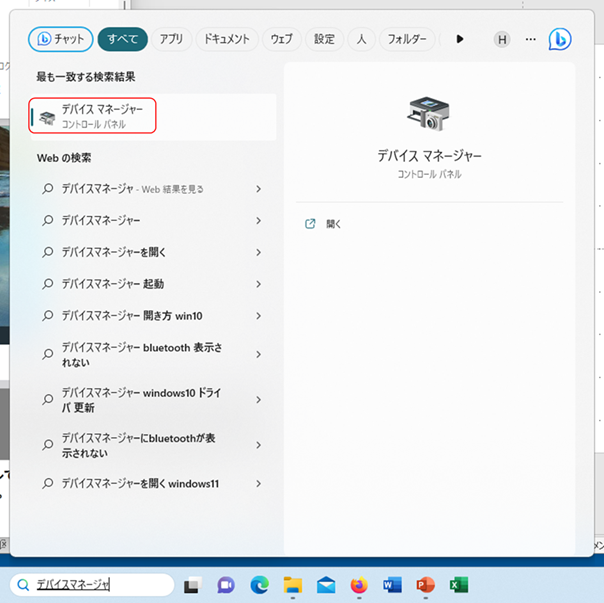Expand the デバイスマネージャー 起動 suggestion arrow
The height and width of the screenshot is (603, 604).
pyautogui.click(x=258, y=284)
